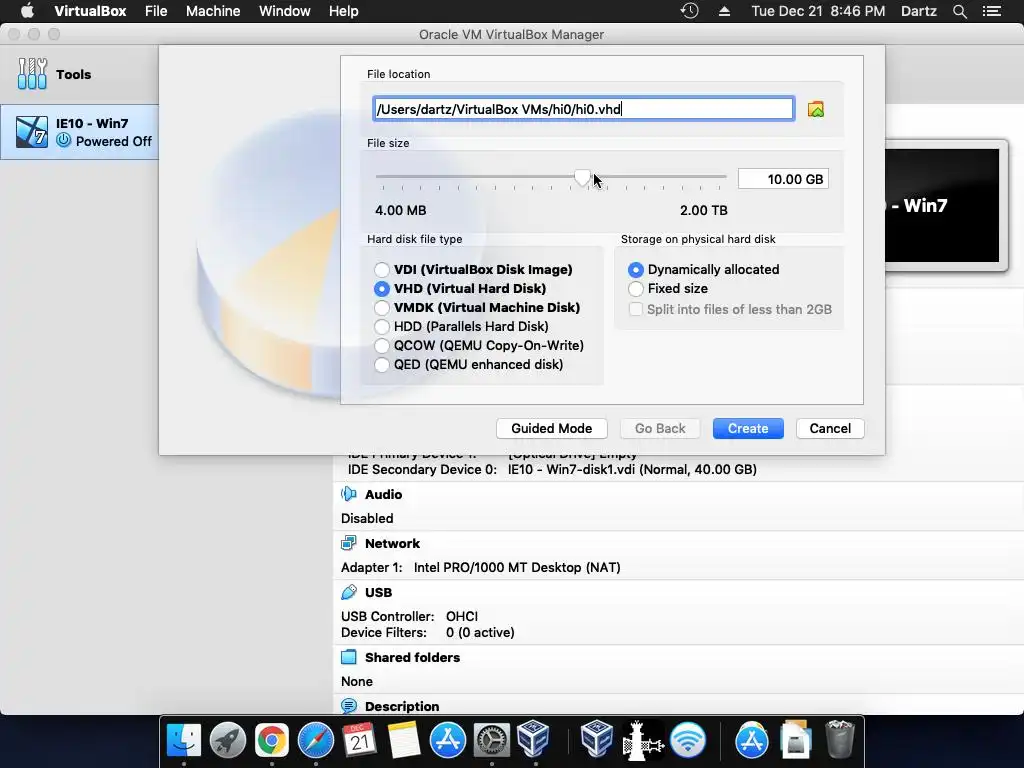Open the Tools icon in sidebar

click(32, 74)
